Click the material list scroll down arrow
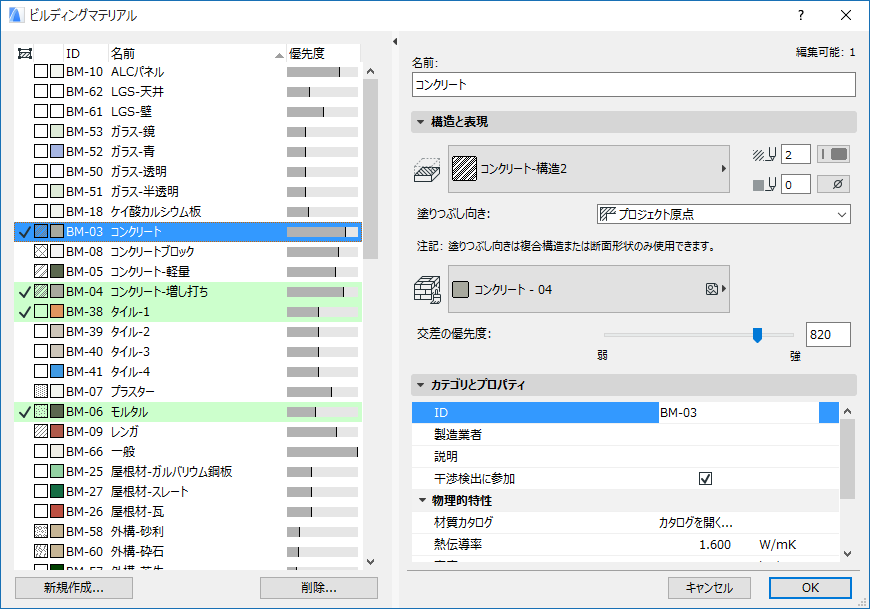Screen dimensions: 870x609 pyautogui.click(x=371, y=562)
